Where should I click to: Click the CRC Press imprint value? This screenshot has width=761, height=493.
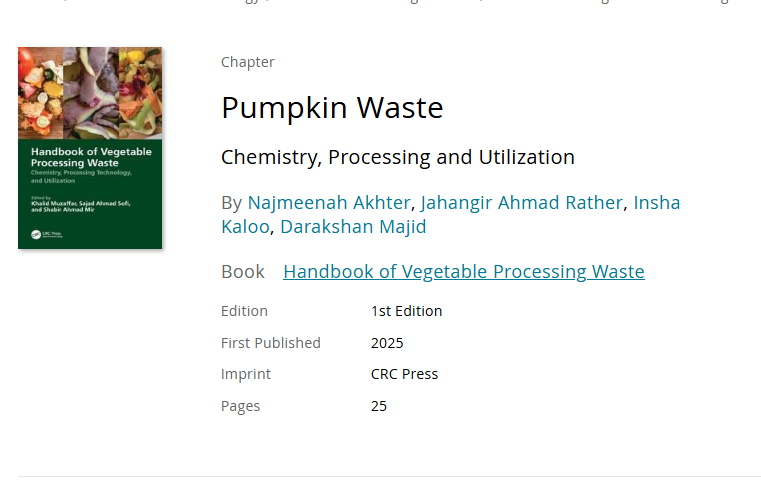pyautogui.click(x=404, y=374)
